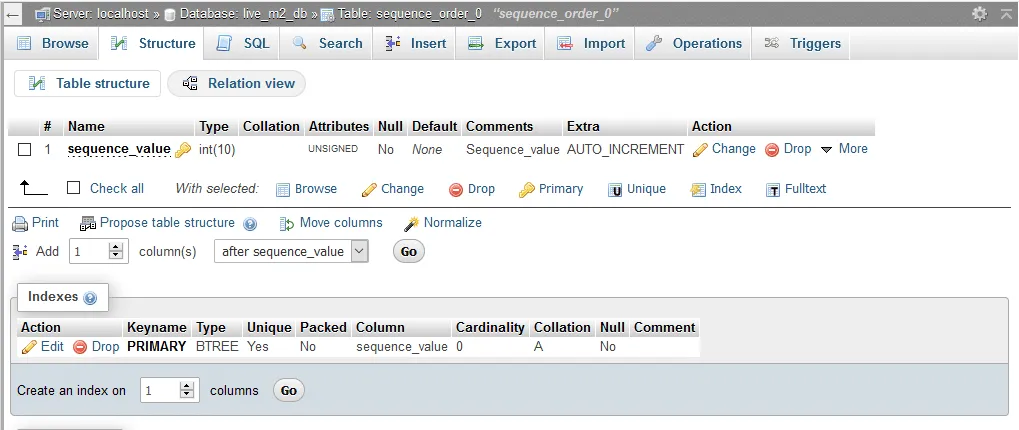Toggle the Check all checkbox
Image resolution: width=1019 pixels, height=430 pixels.
(73, 188)
